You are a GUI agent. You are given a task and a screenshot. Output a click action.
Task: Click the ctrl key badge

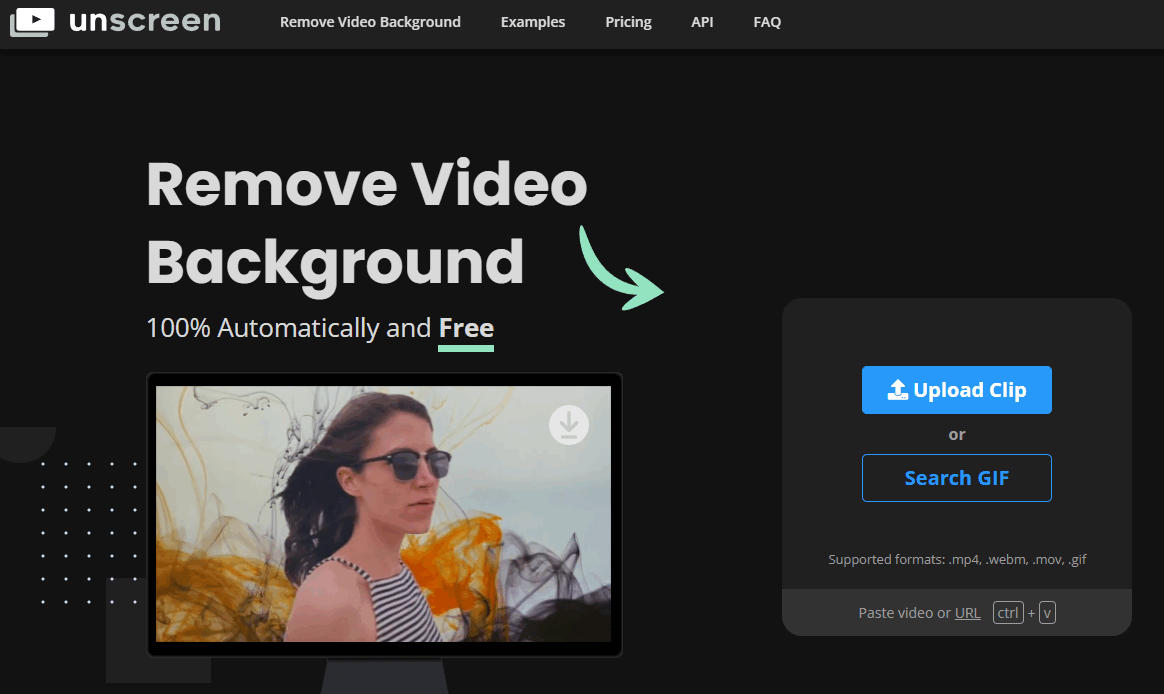tap(1008, 613)
